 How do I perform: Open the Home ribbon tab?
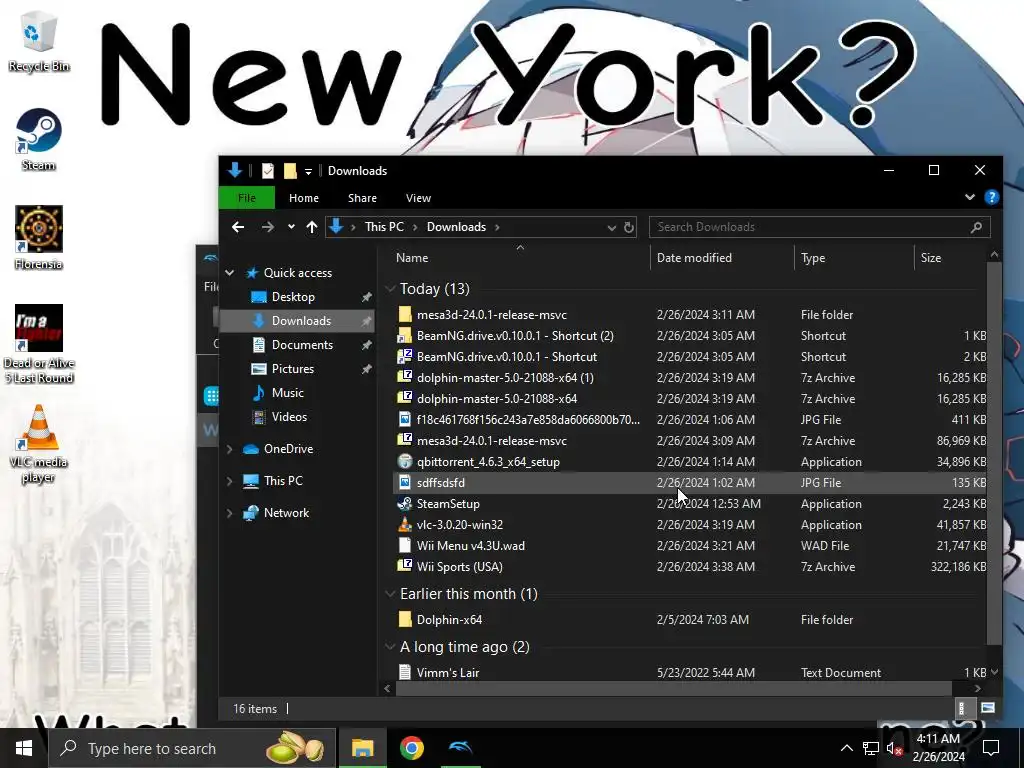point(304,198)
